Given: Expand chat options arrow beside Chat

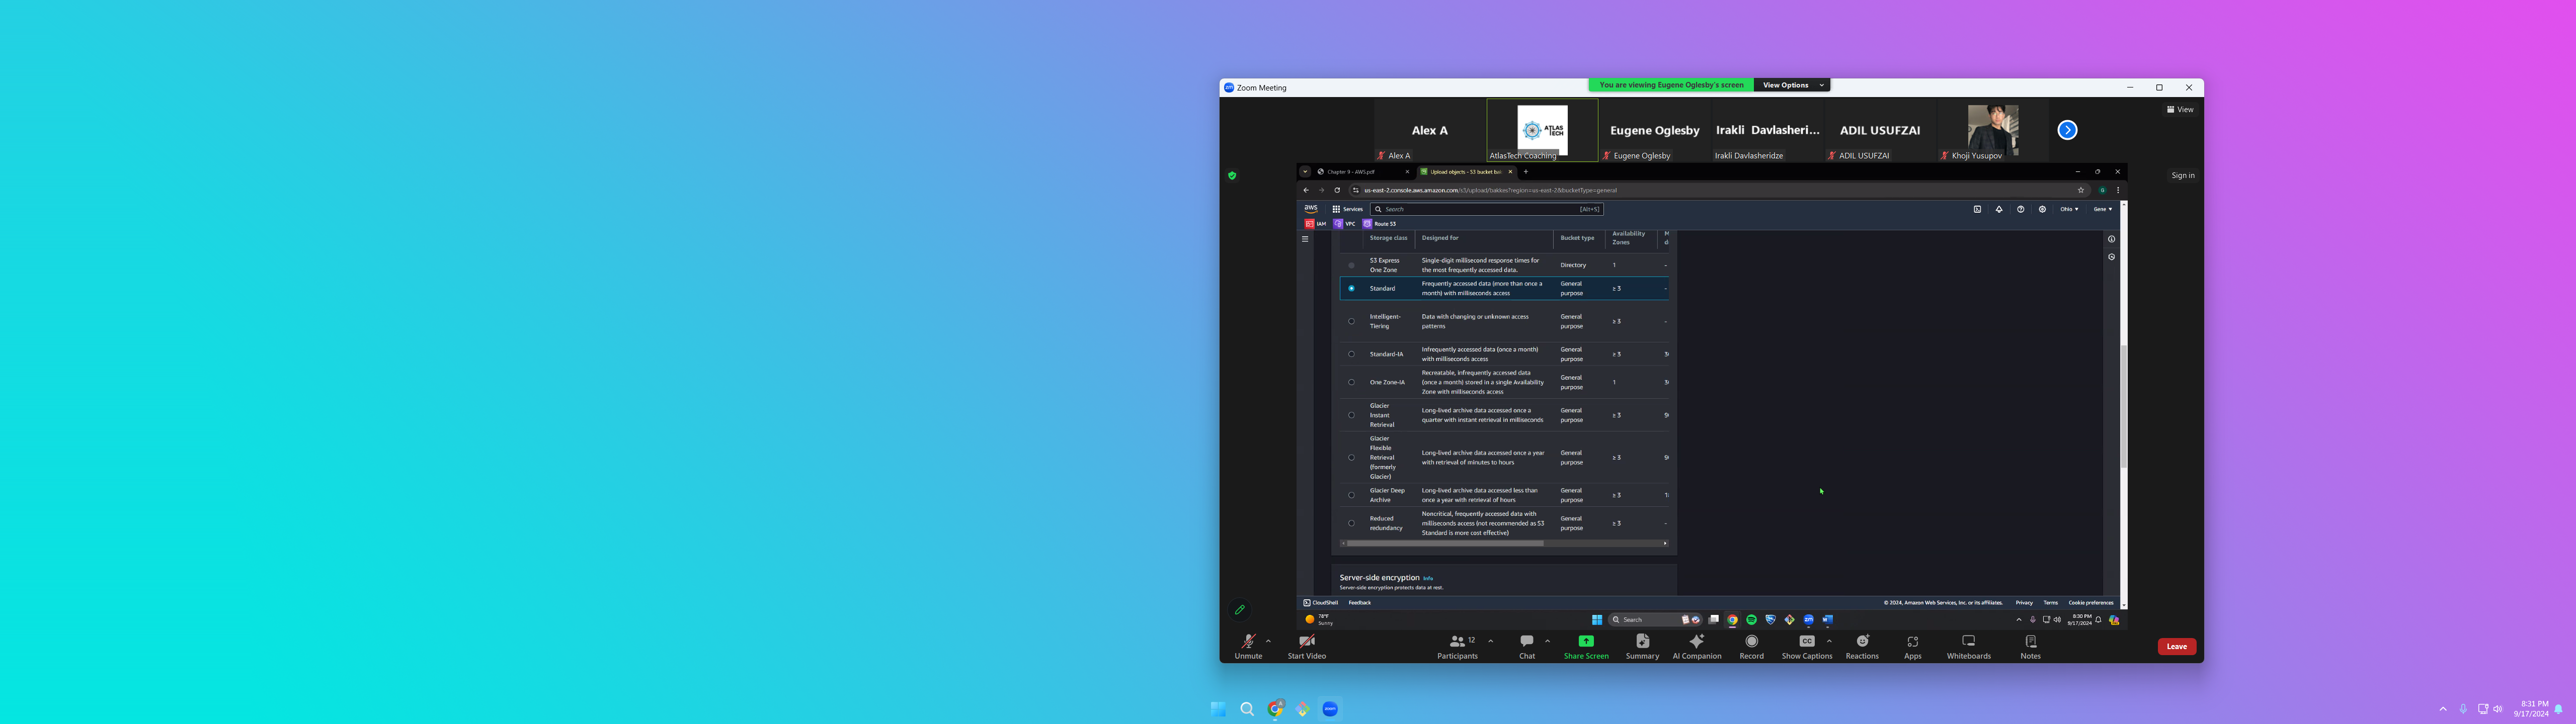Looking at the screenshot, I should coord(1547,641).
